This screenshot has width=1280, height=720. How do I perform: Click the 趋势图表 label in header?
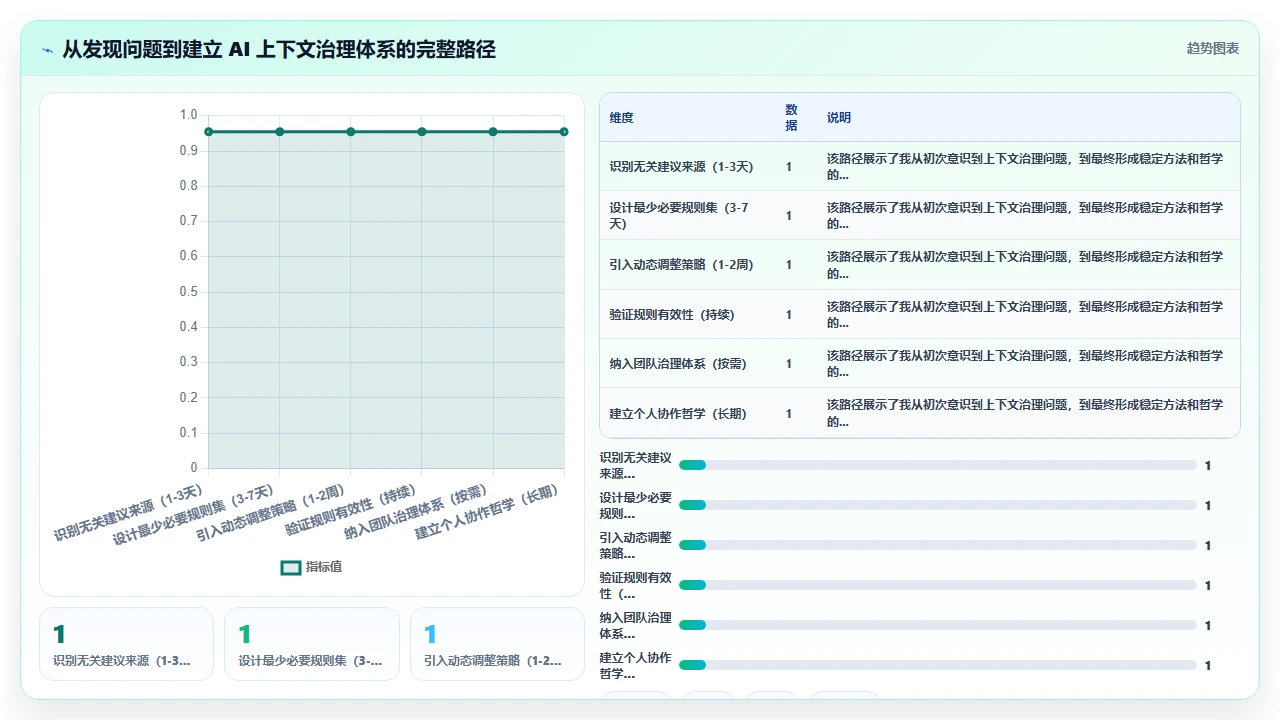[x=1213, y=49]
